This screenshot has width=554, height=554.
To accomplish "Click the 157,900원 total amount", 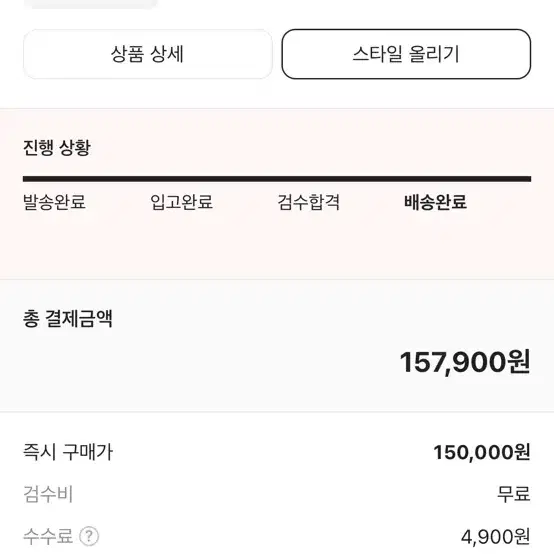I will pos(465,362).
